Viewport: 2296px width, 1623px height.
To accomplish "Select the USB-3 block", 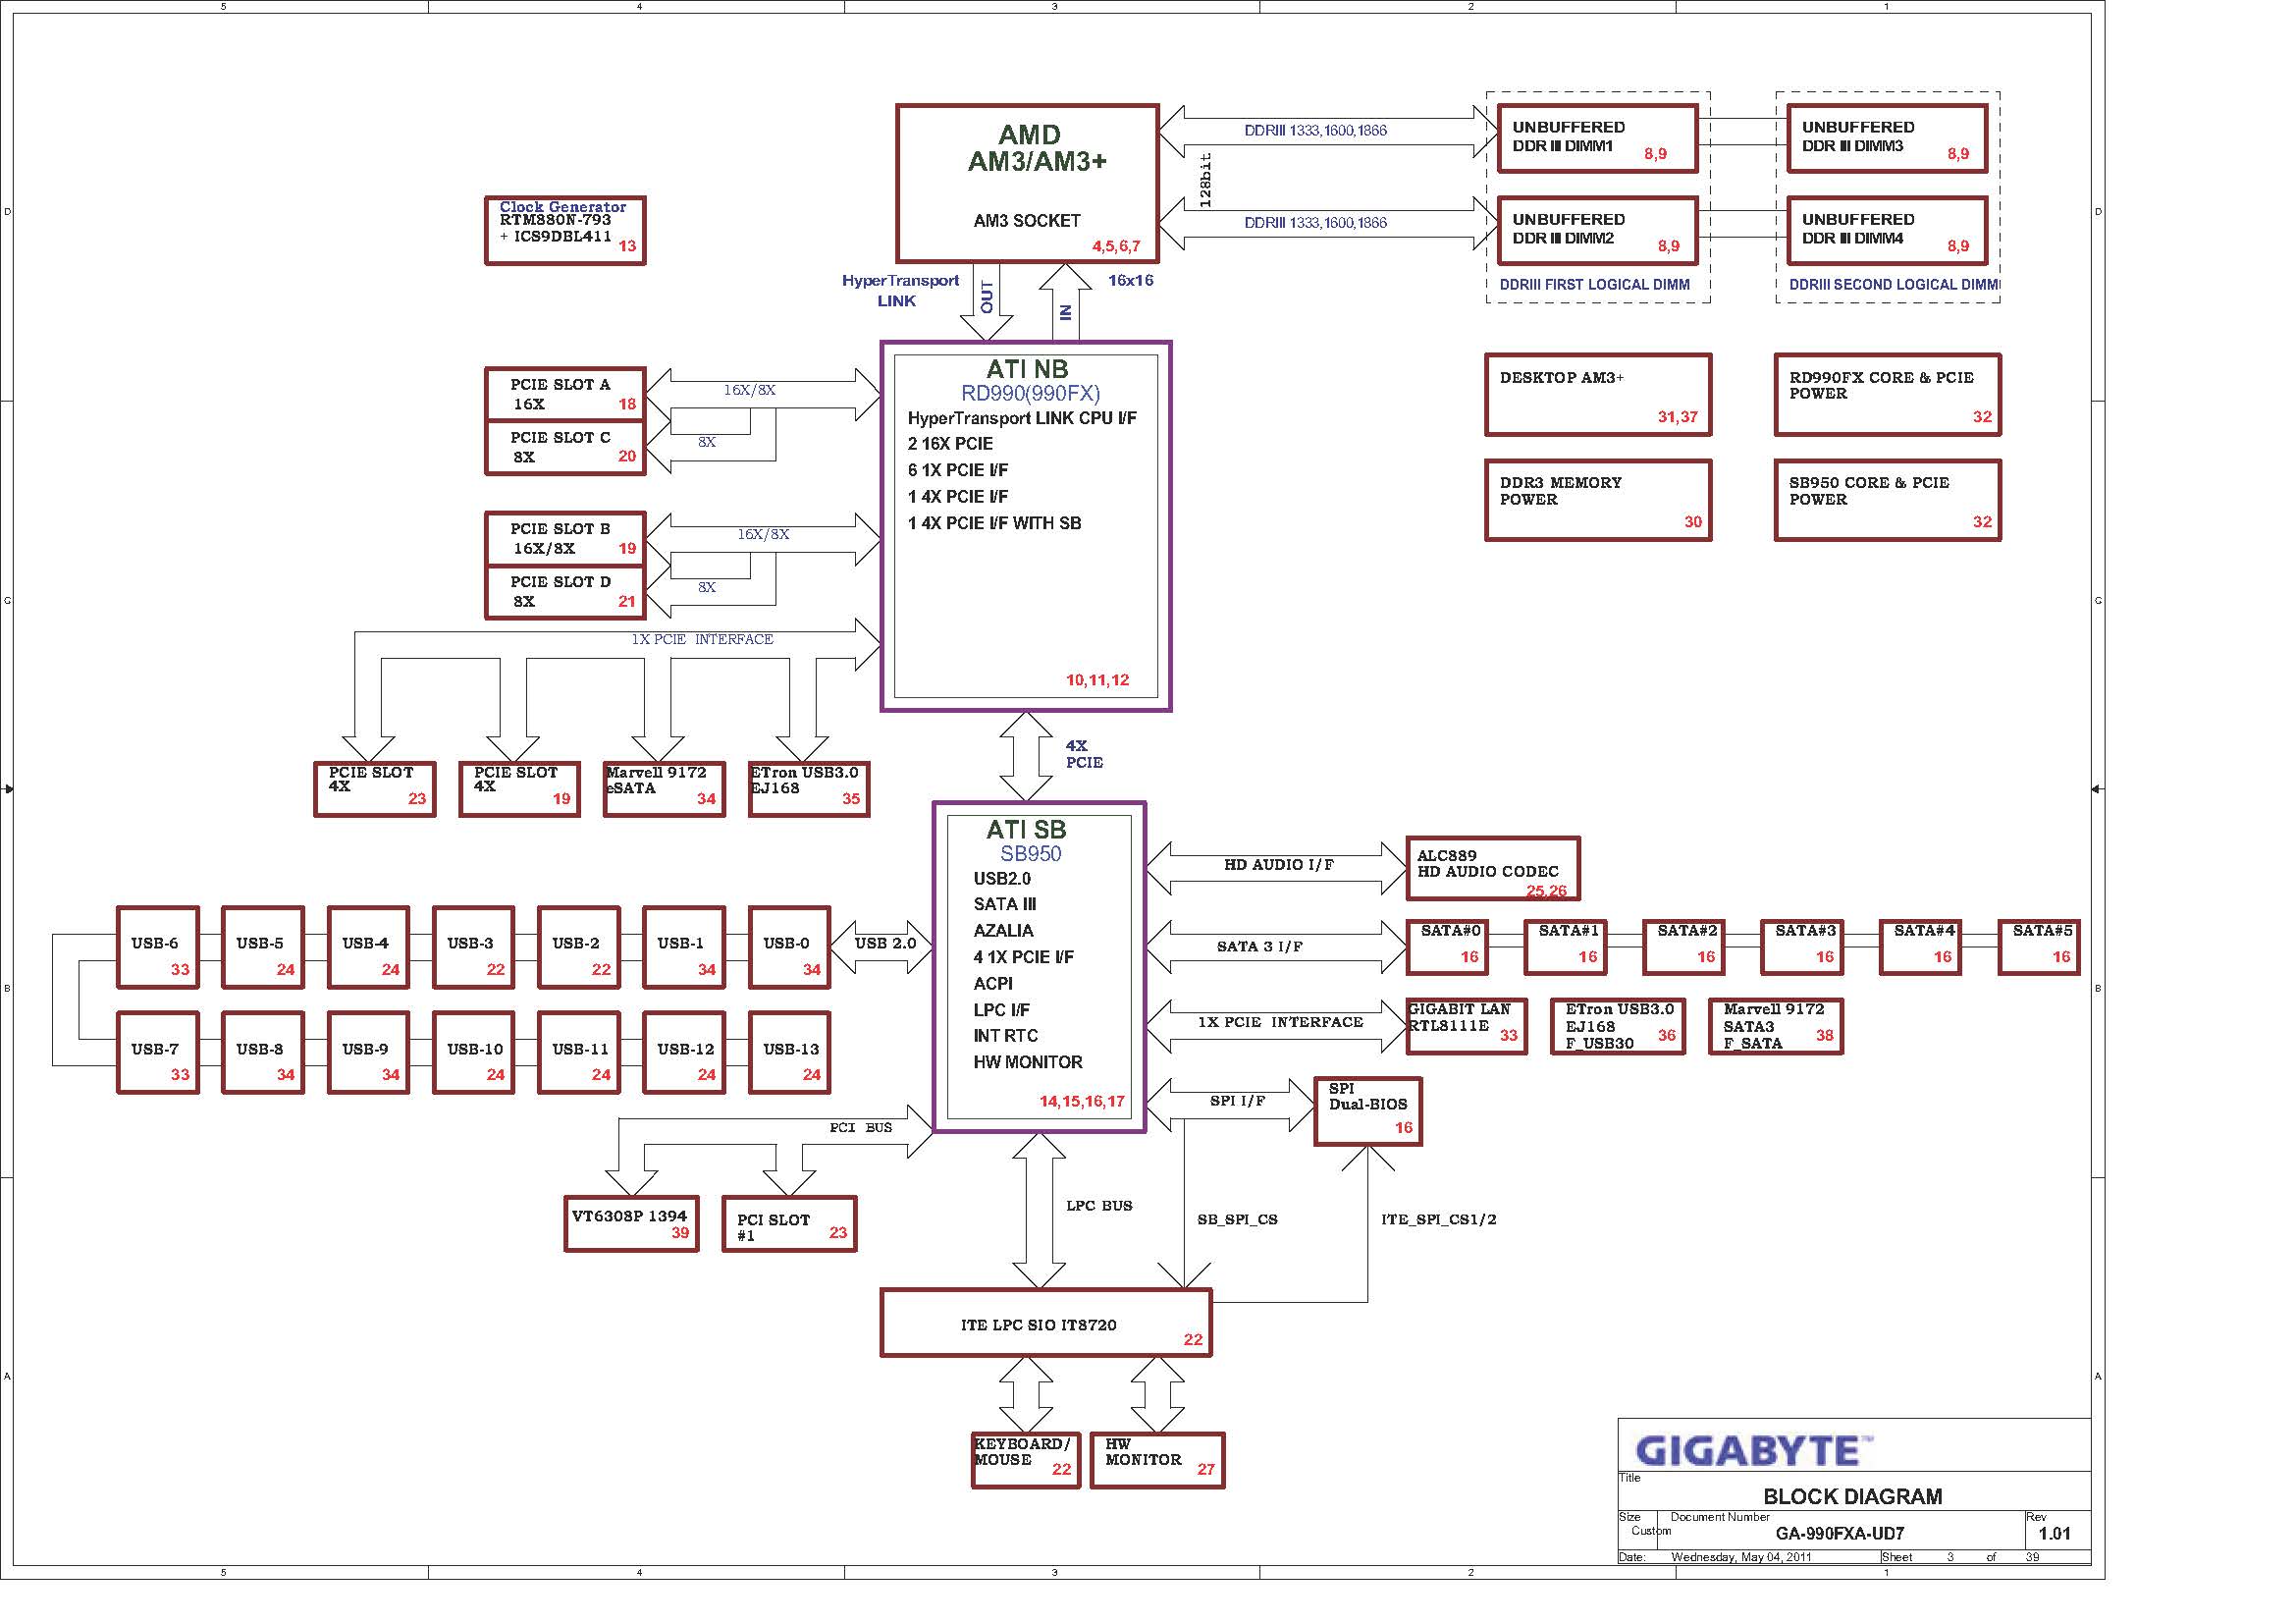I will point(474,947).
